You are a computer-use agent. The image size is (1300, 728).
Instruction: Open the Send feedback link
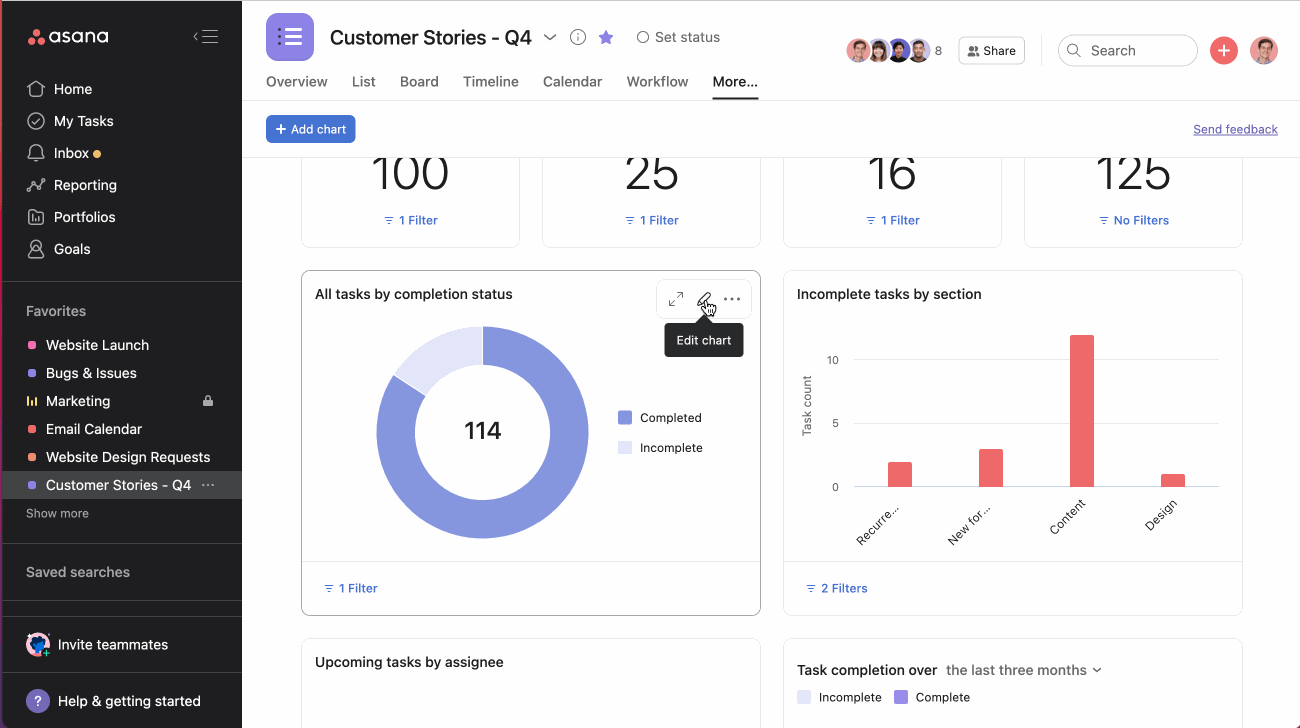click(1235, 129)
